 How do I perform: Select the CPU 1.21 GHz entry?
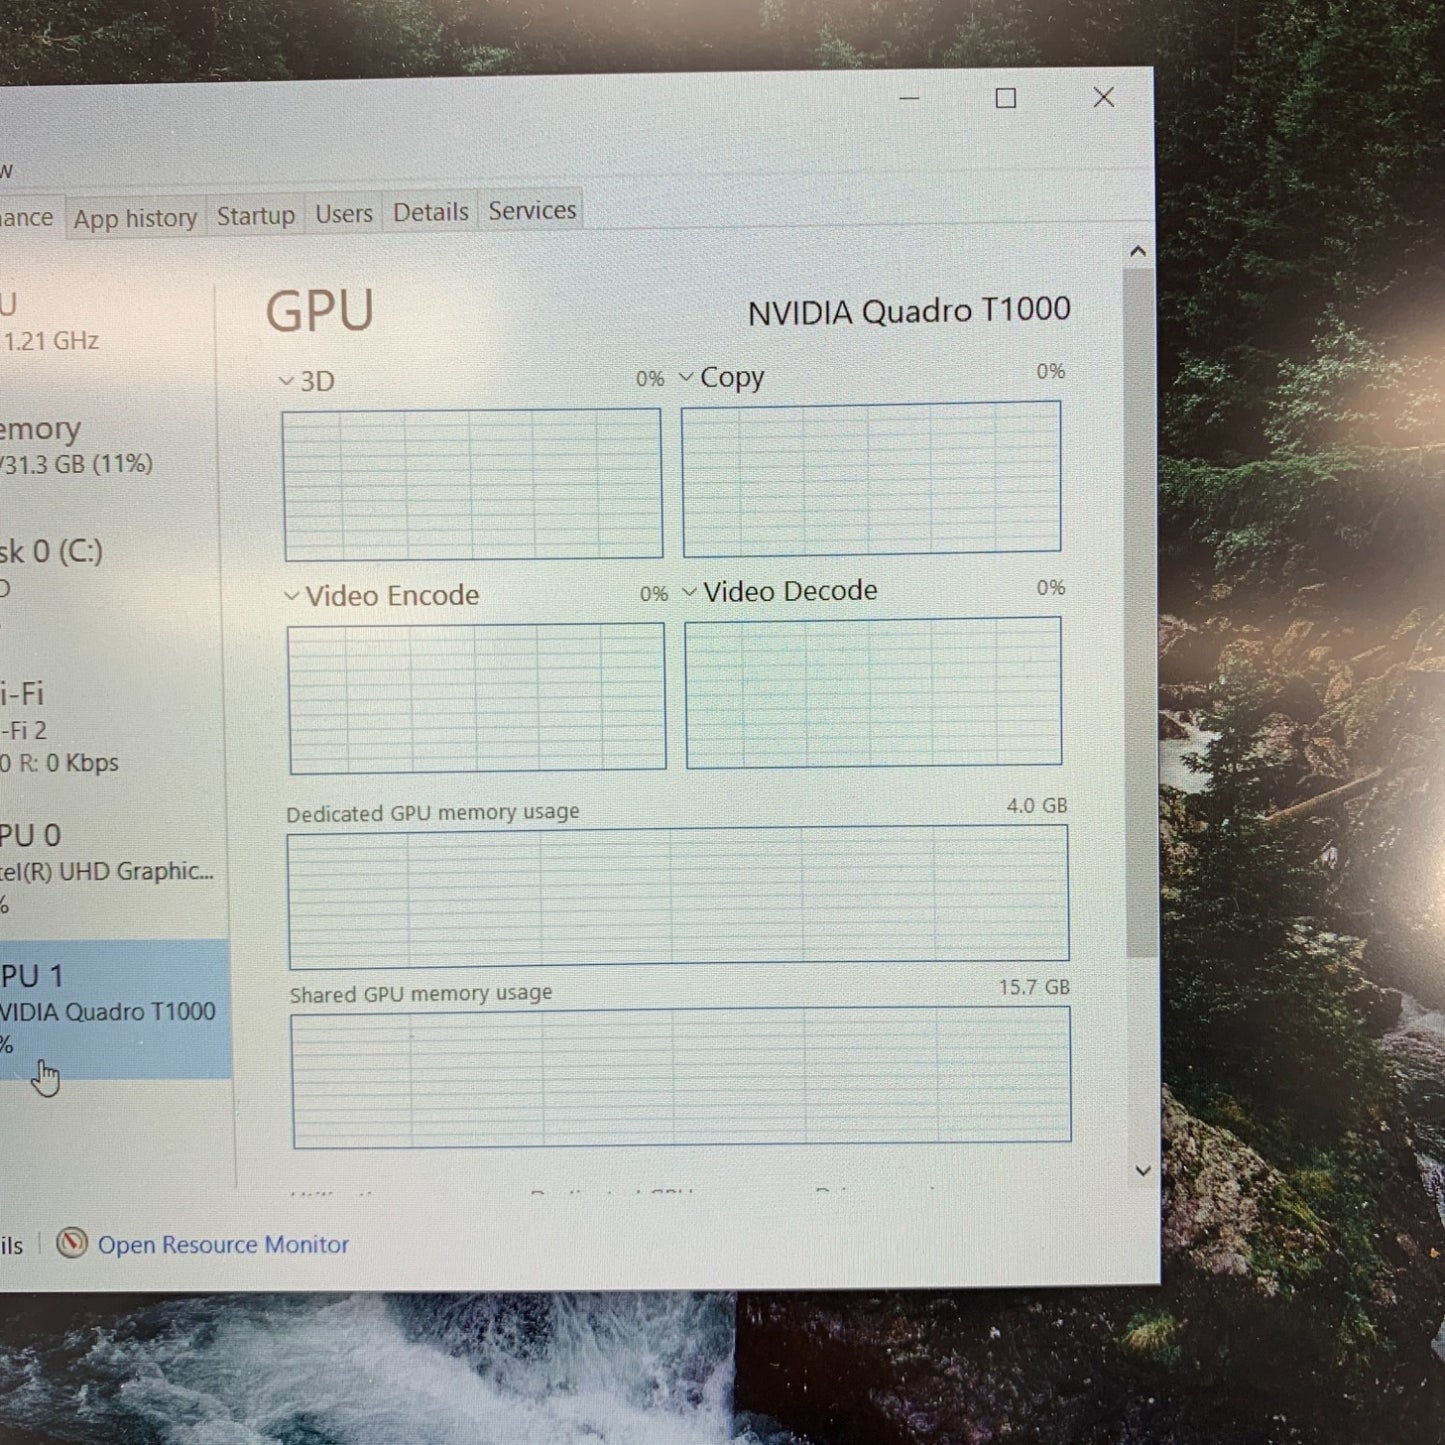[106, 321]
